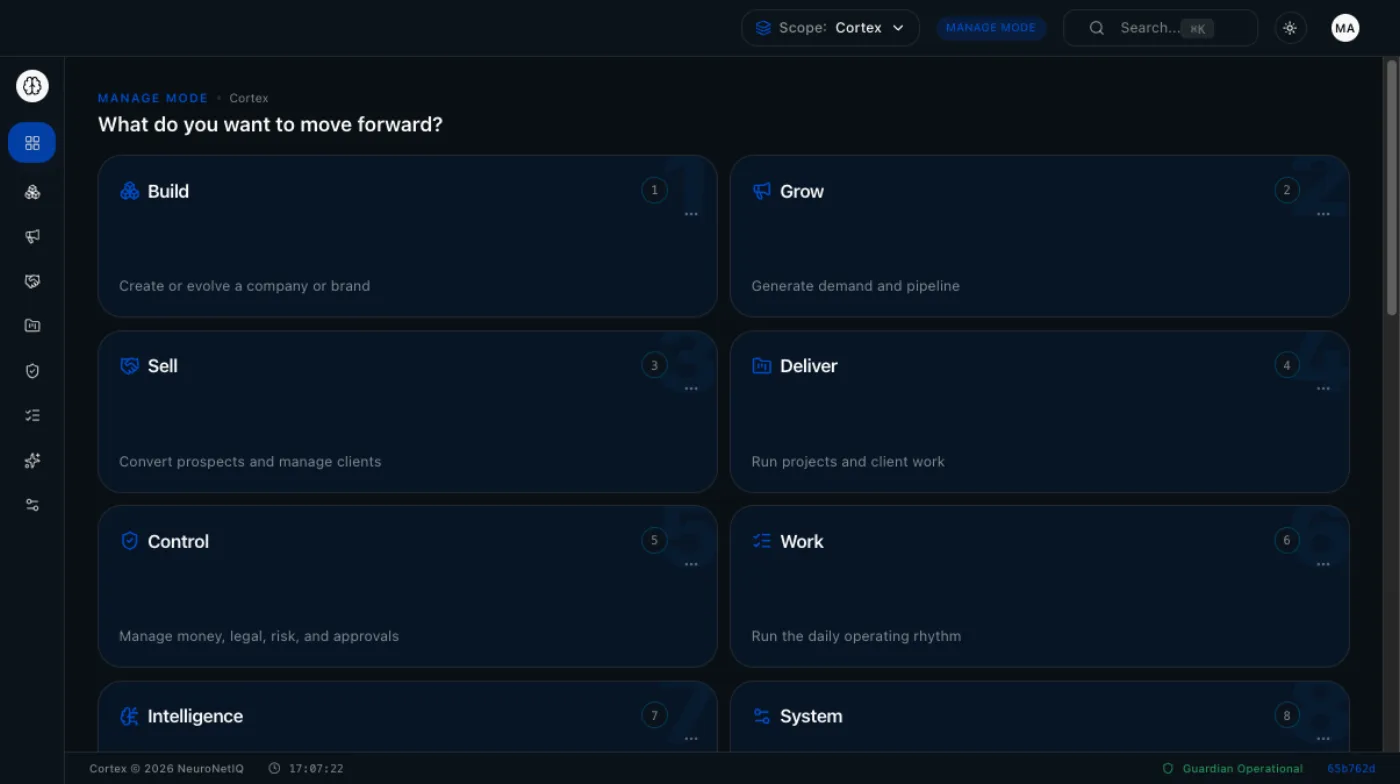Open Deliver from sidebar folder icon
The image size is (1400, 784).
pyautogui.click(x=32, y=326)
